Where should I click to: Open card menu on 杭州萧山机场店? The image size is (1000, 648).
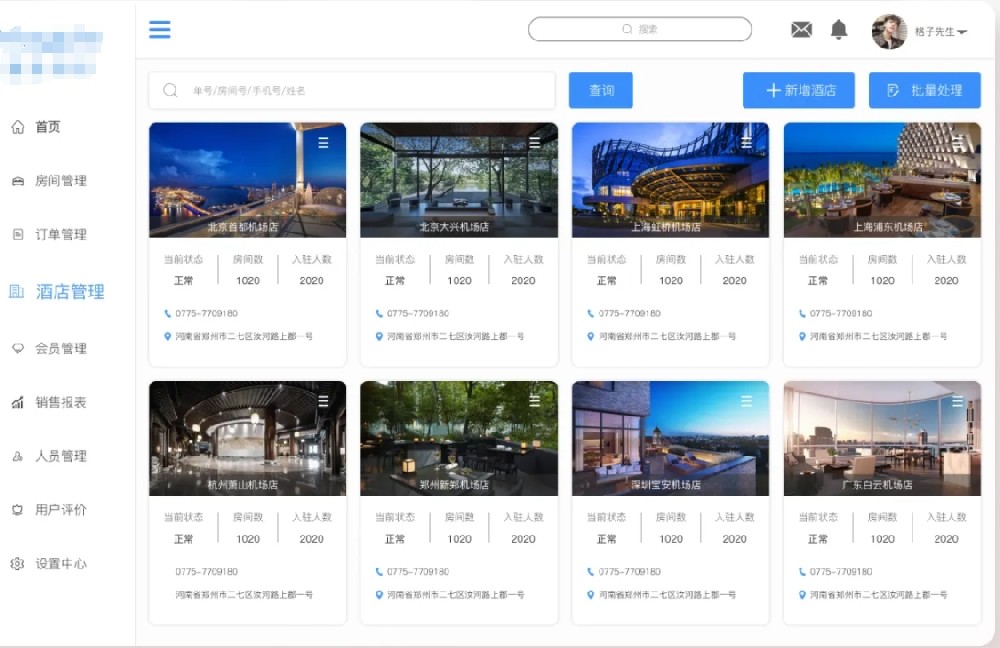click(x=323, y=401)
